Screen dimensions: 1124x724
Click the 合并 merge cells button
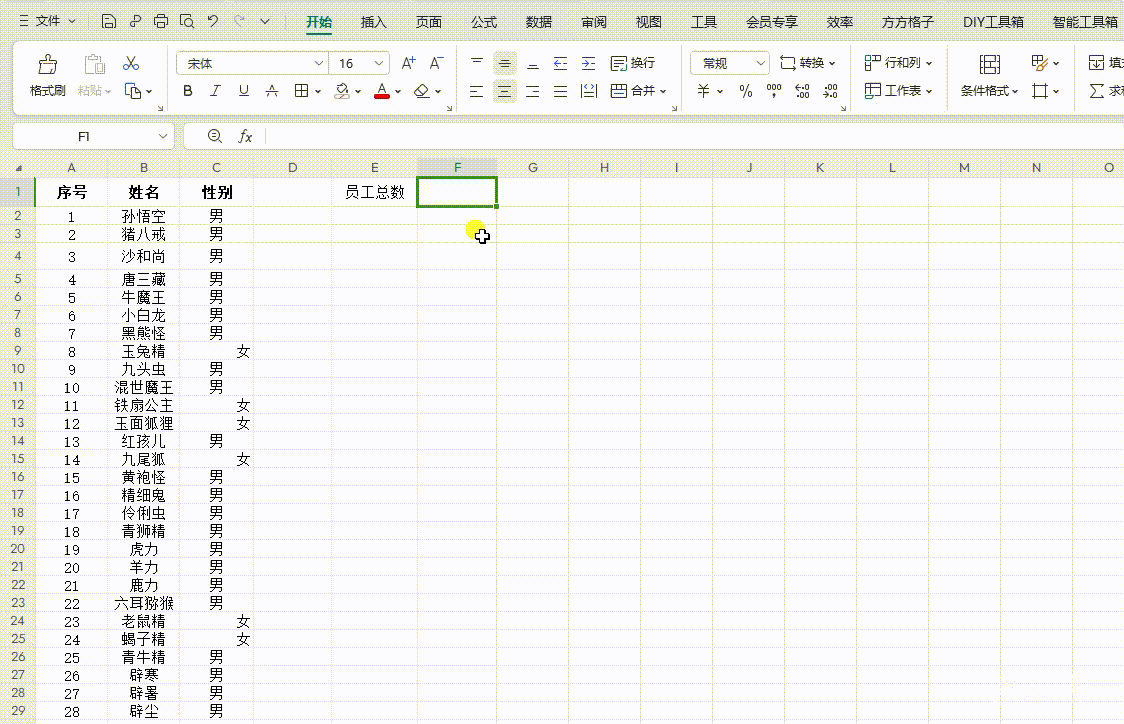point(638,91)
